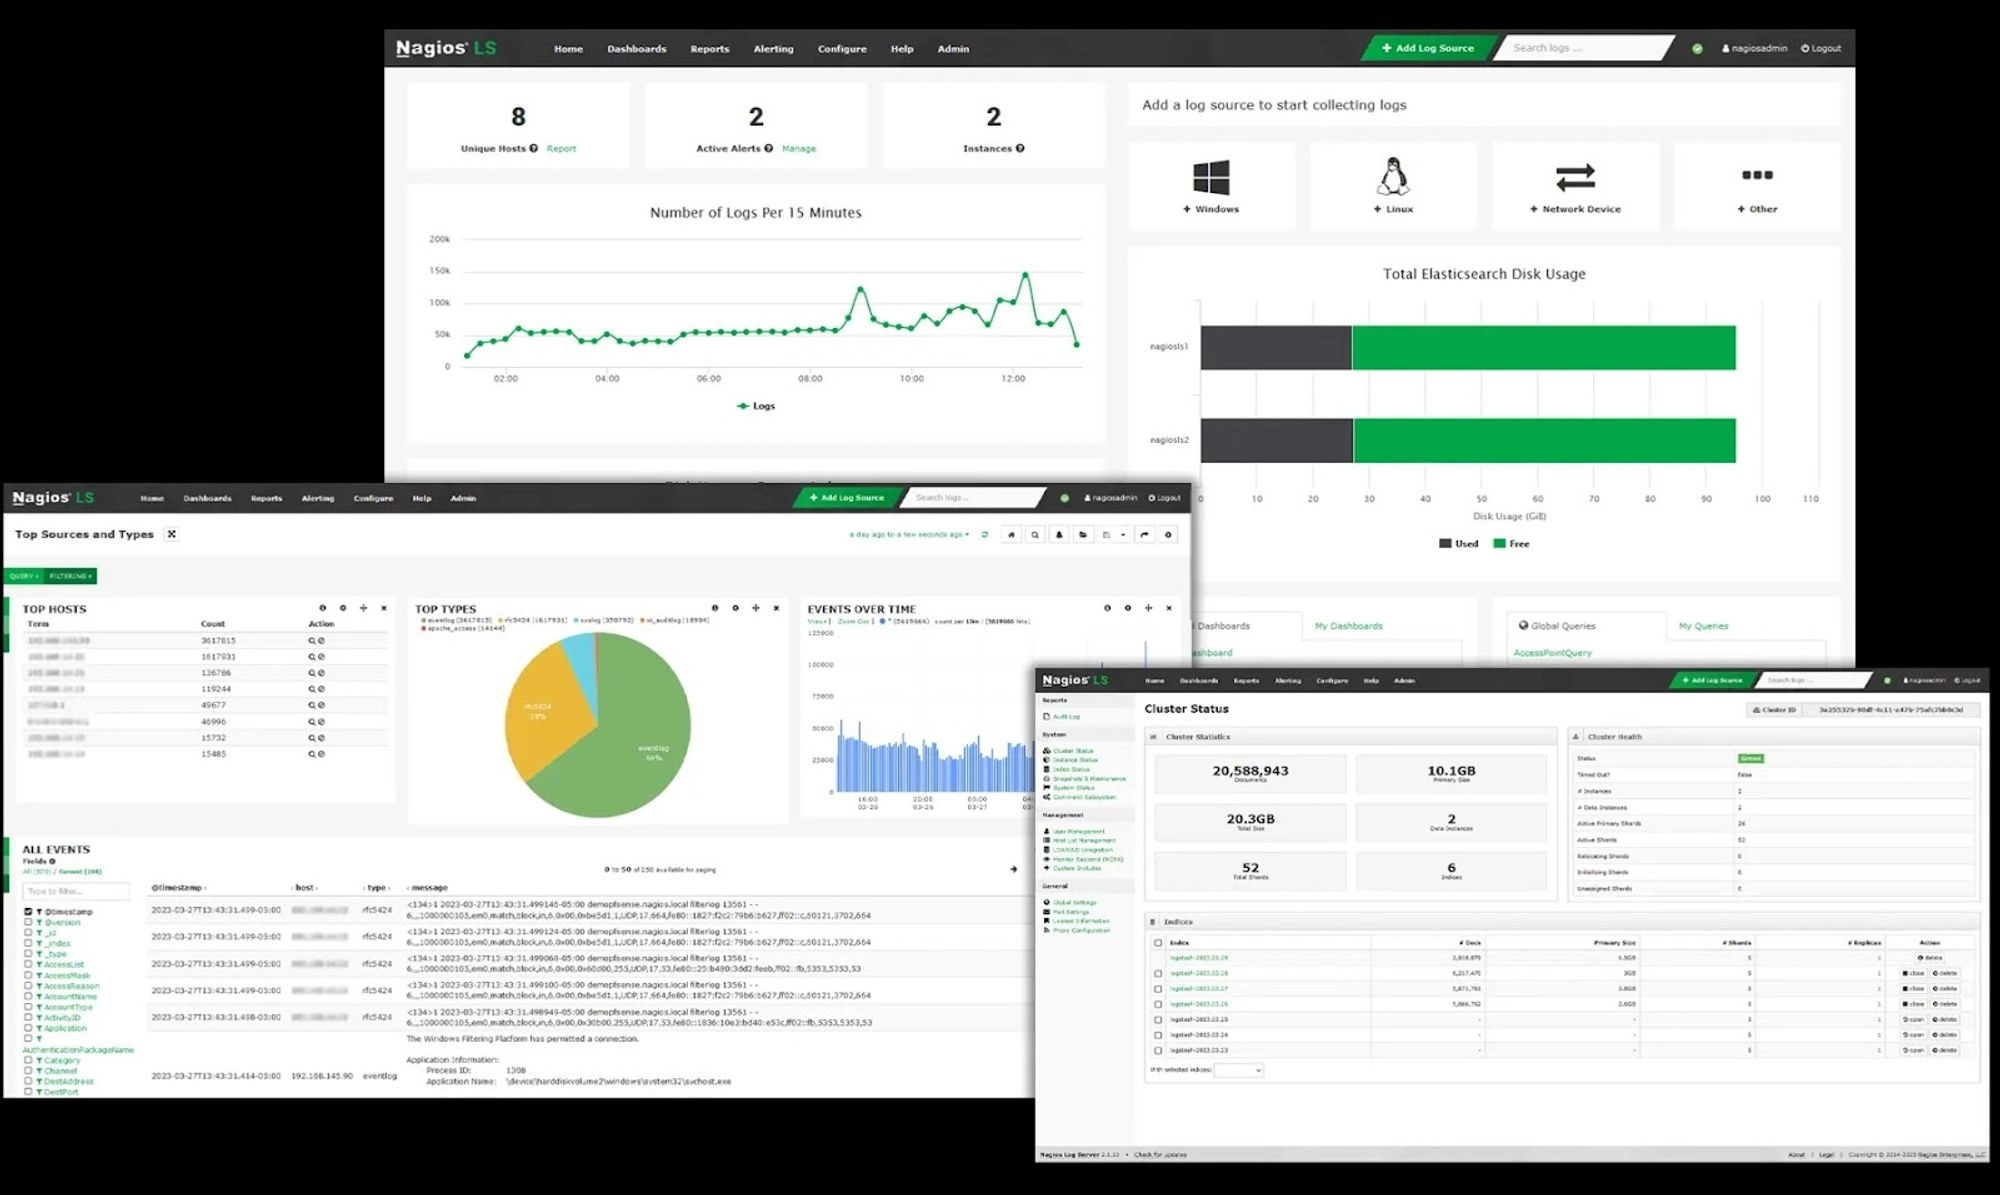Click the alert bell toolbar icon
Viewport: 2000px width, 1195px height.
1059,535
